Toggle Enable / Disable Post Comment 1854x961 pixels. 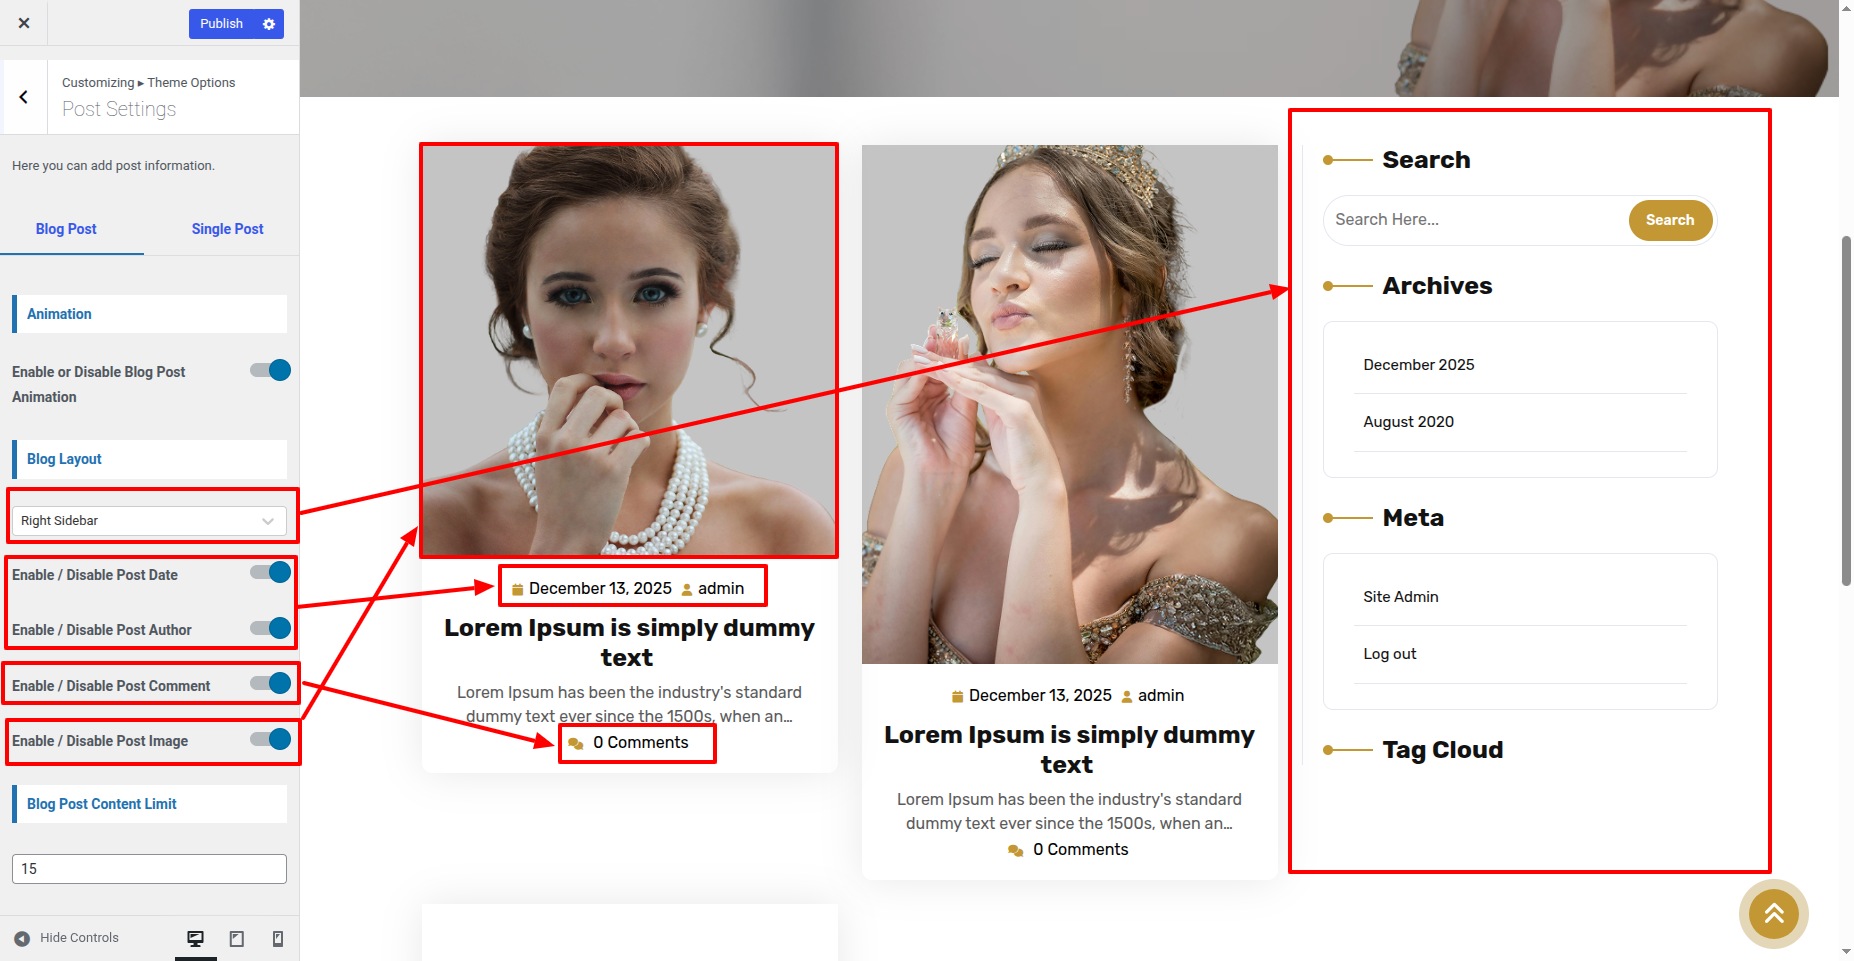point(270,683)
